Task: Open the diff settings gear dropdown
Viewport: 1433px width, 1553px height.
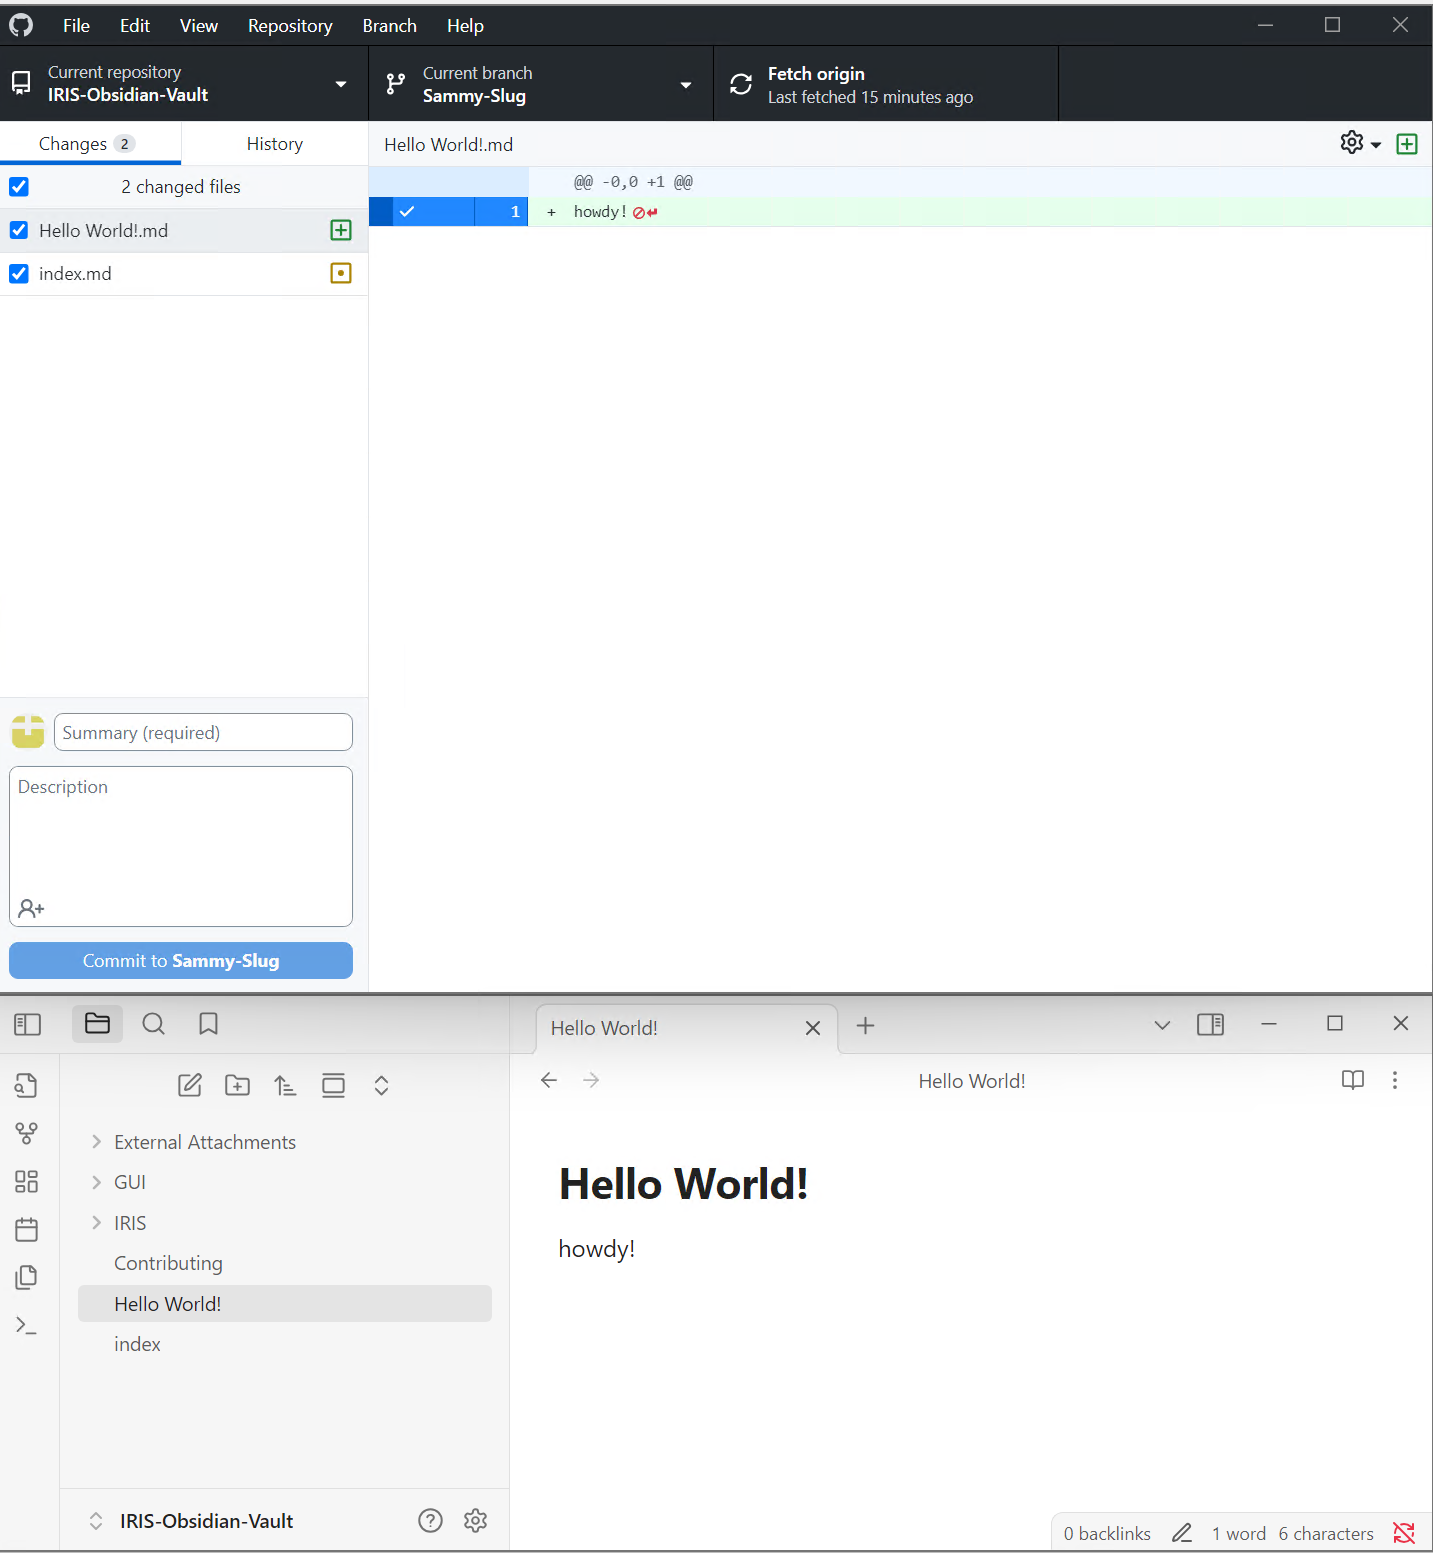Action: pyautogui.click(x=1360, y=144)
